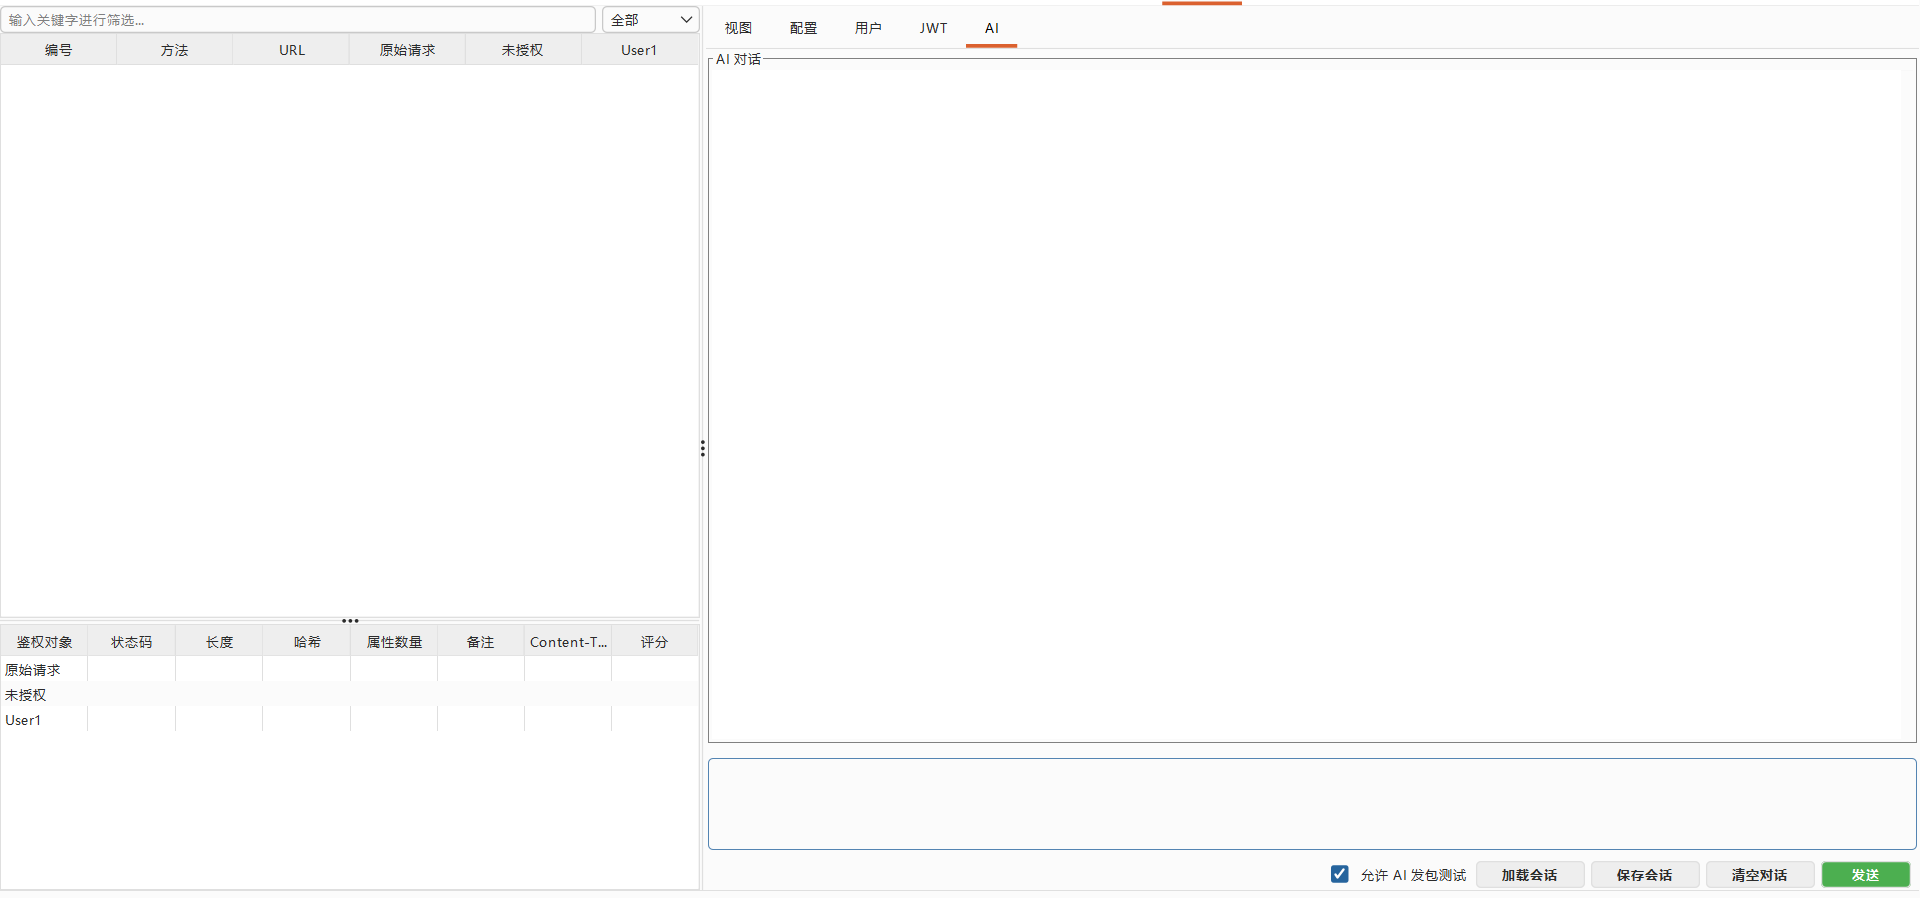This screenshot has height=898, width=1920.
Task: Click the 状态码 column header
Action: click(x=131, y=642)
